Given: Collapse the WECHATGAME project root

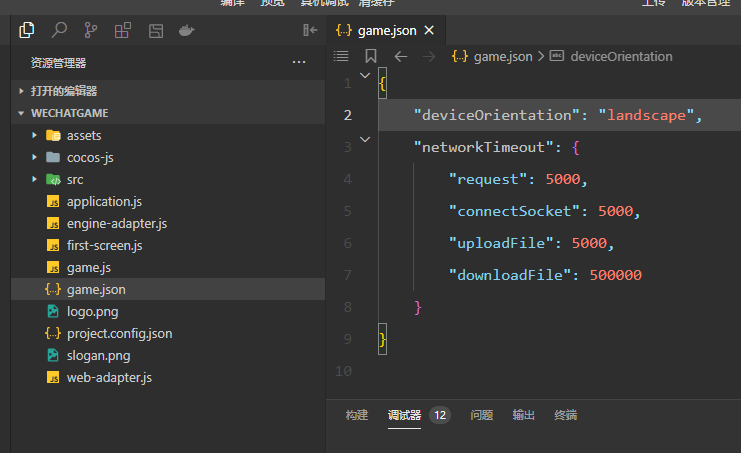Looking at the screenshot, I should coord(168,113).
